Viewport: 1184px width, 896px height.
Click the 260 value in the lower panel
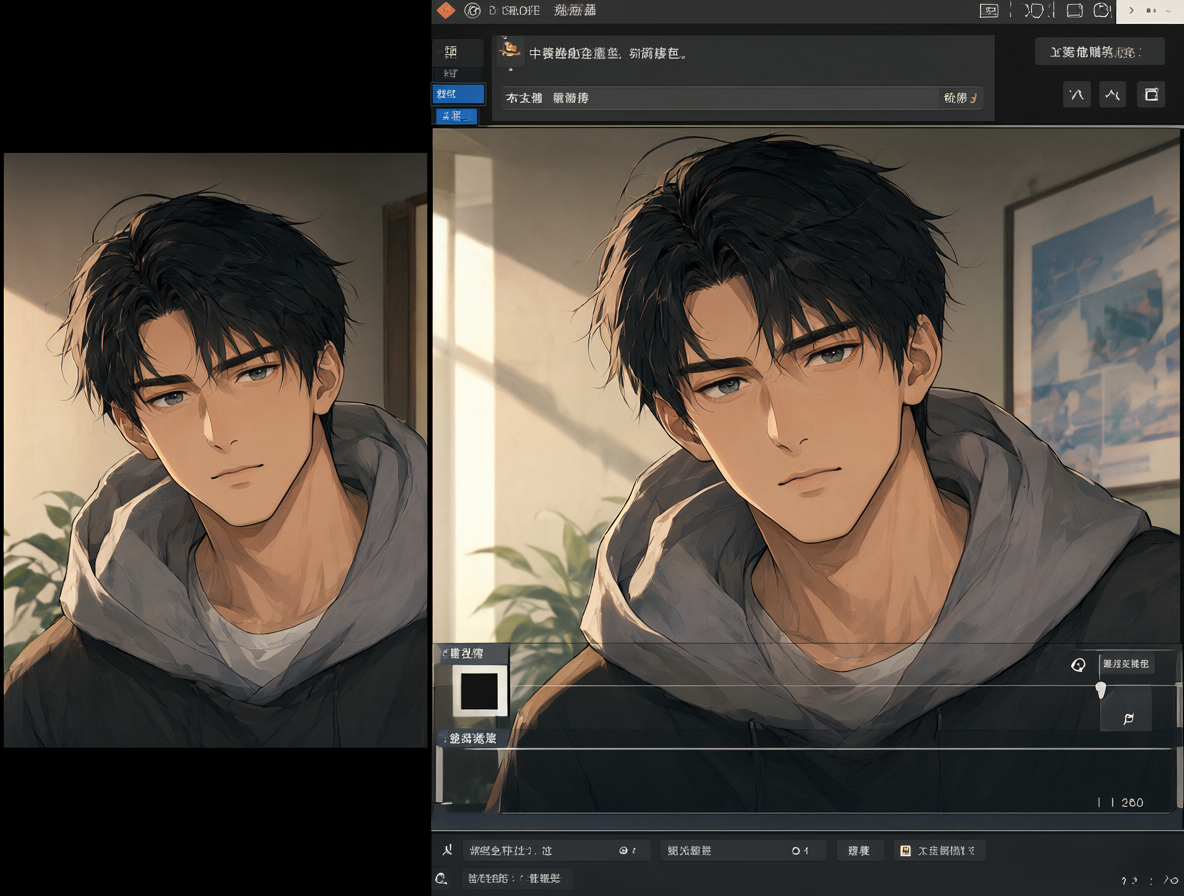click(x=1132, y=802)
